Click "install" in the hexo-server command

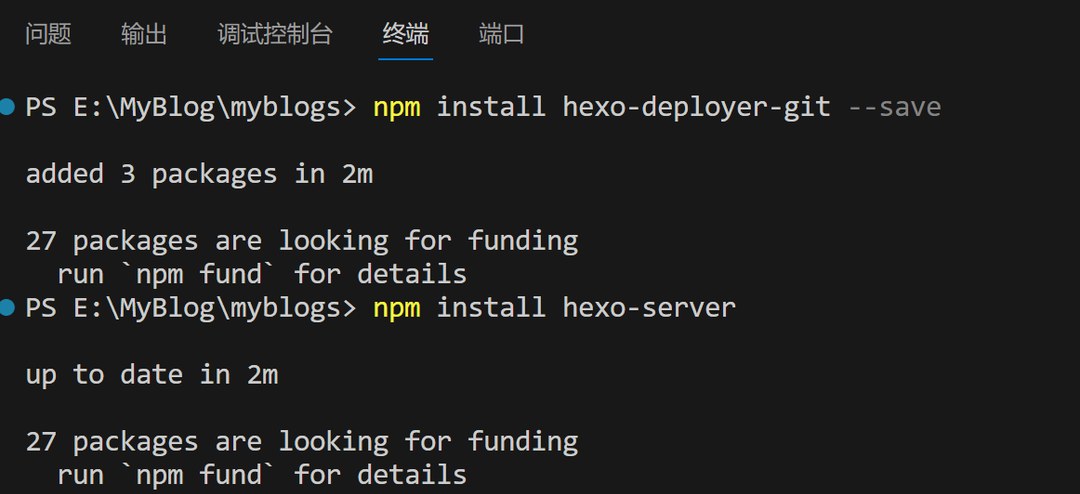click(x=491, y=308)
